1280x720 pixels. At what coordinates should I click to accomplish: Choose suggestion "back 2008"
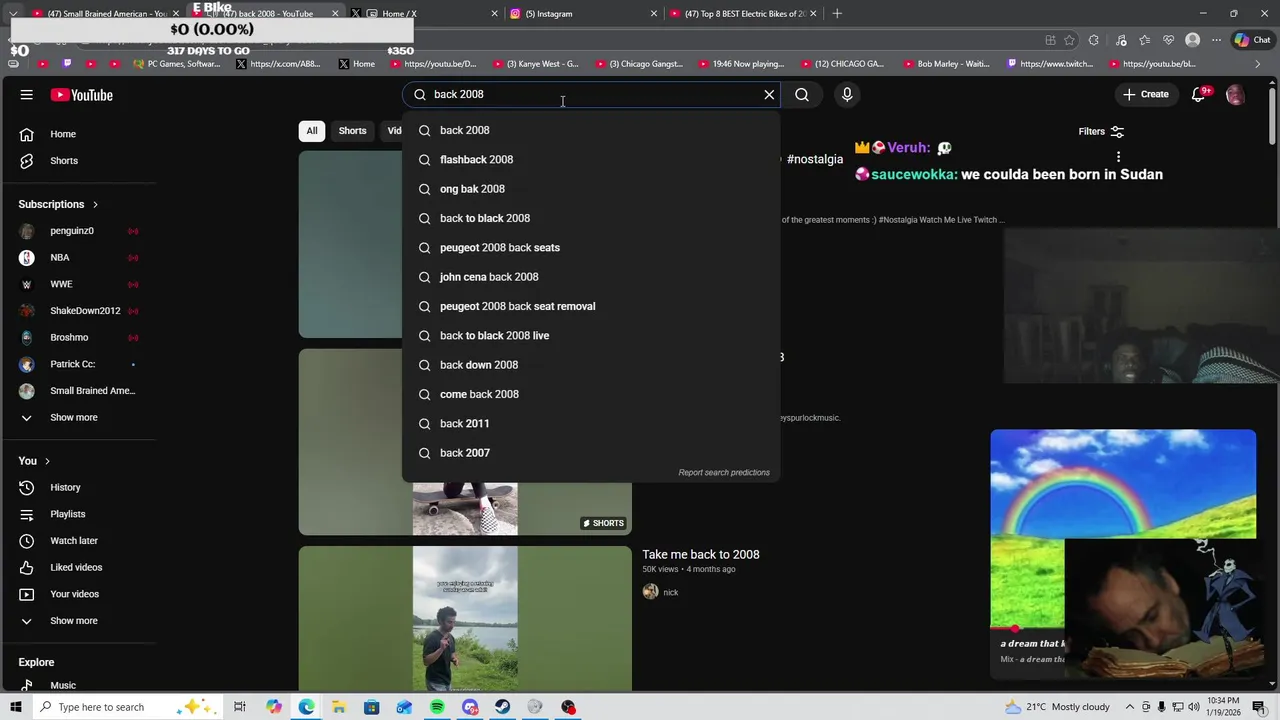590,130
